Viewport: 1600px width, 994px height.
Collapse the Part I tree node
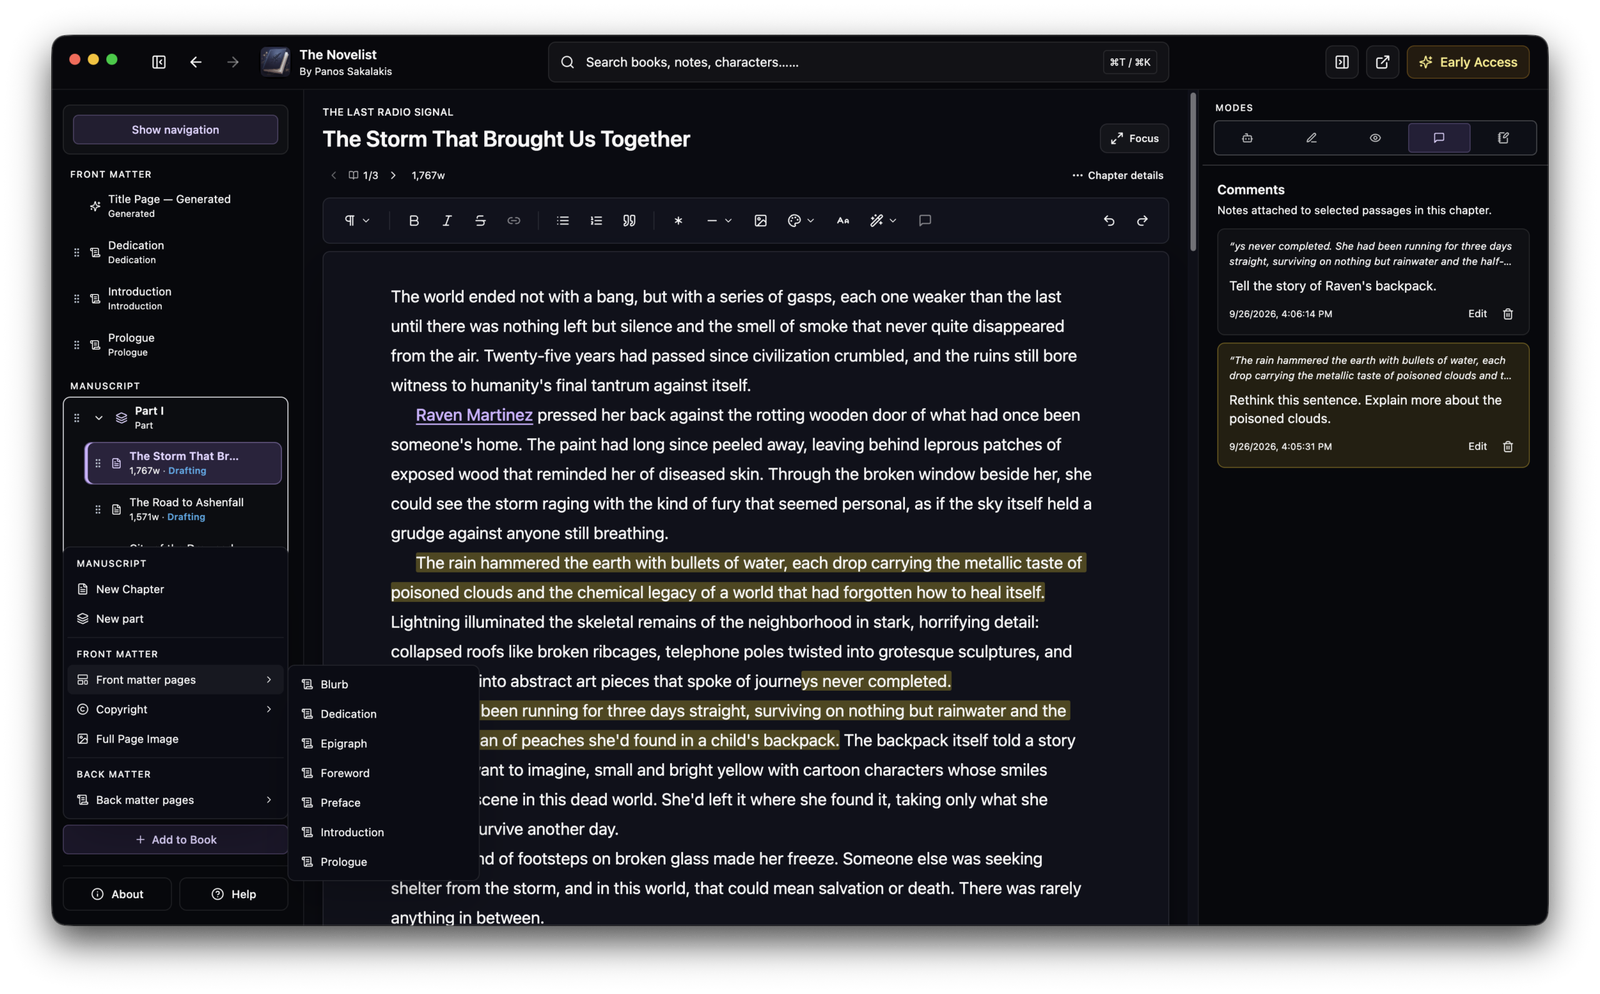(99, 418)
